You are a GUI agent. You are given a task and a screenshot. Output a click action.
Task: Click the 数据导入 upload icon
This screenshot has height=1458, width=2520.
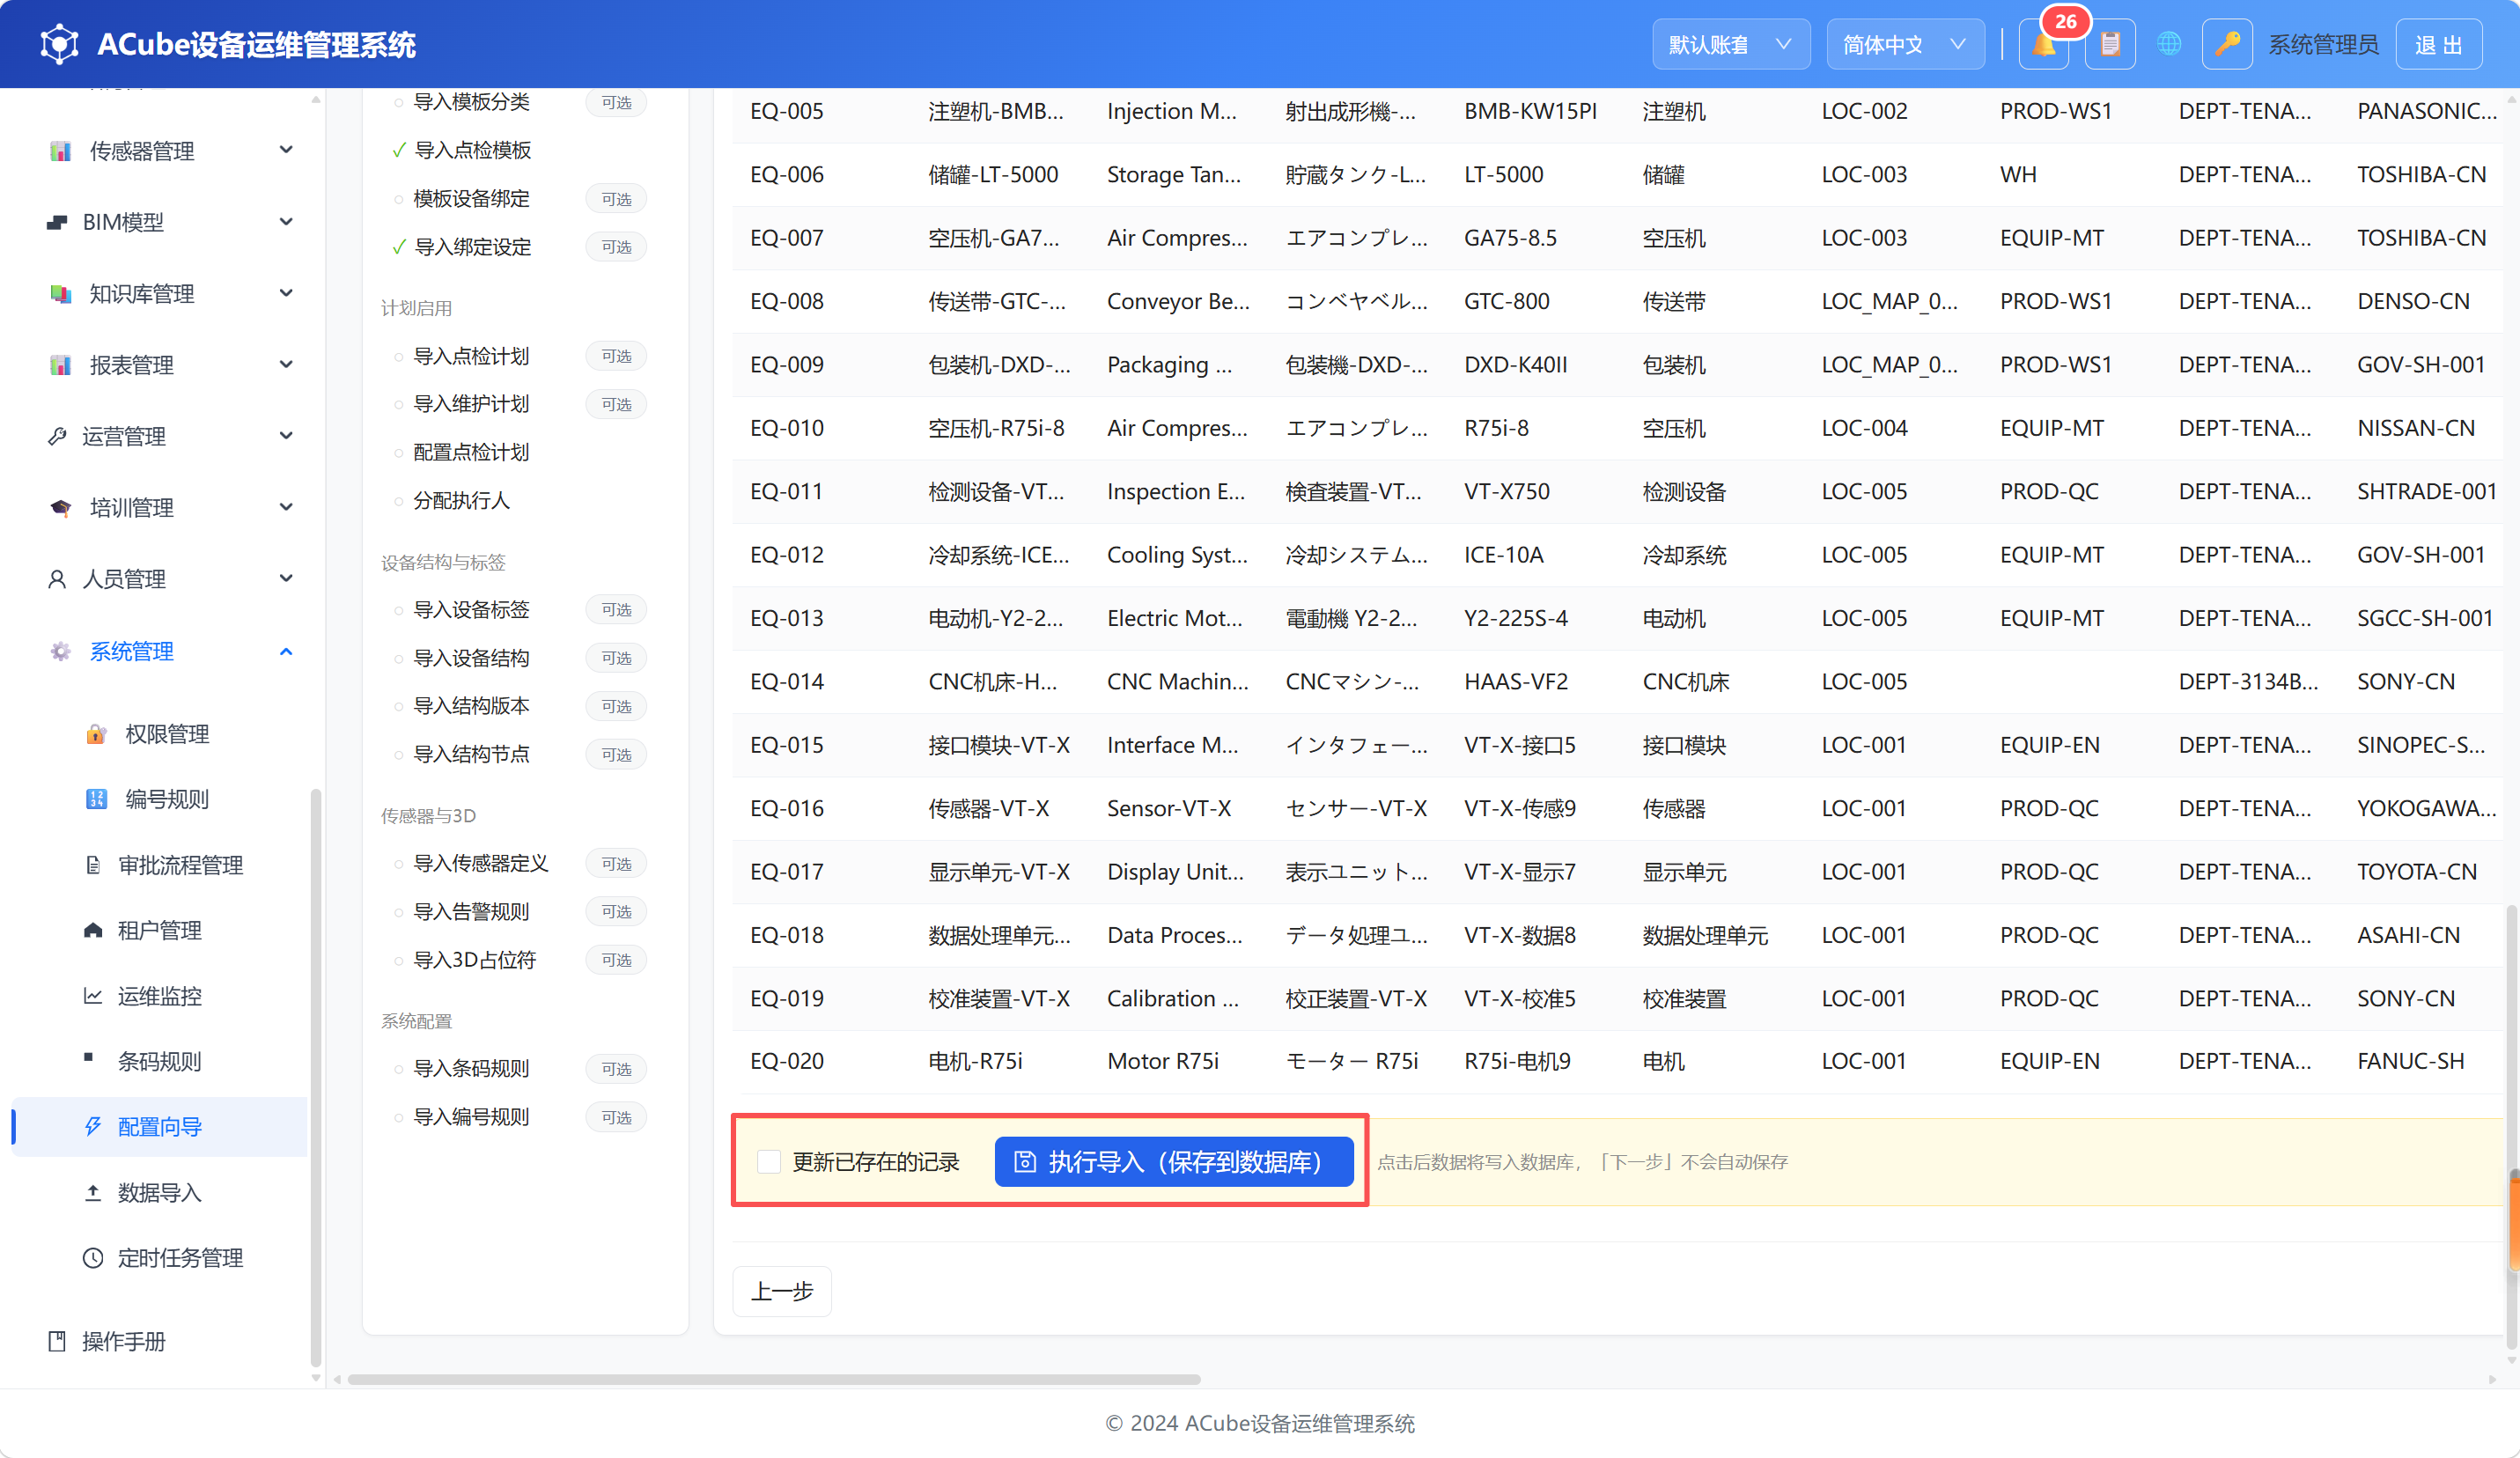(93, 1193)
